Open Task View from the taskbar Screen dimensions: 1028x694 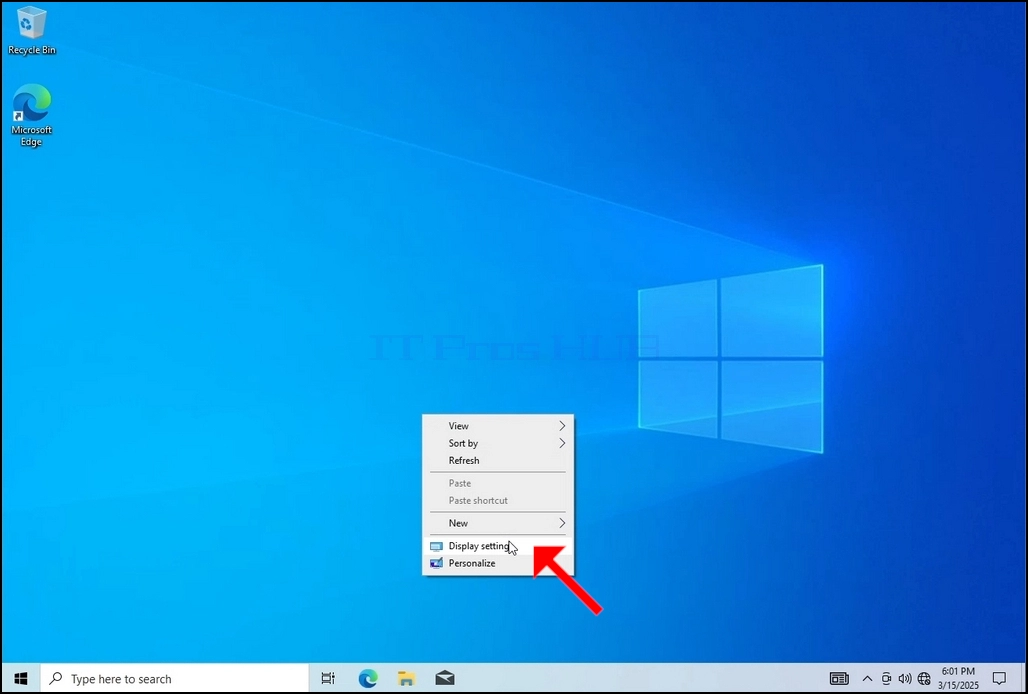[328, 678]
